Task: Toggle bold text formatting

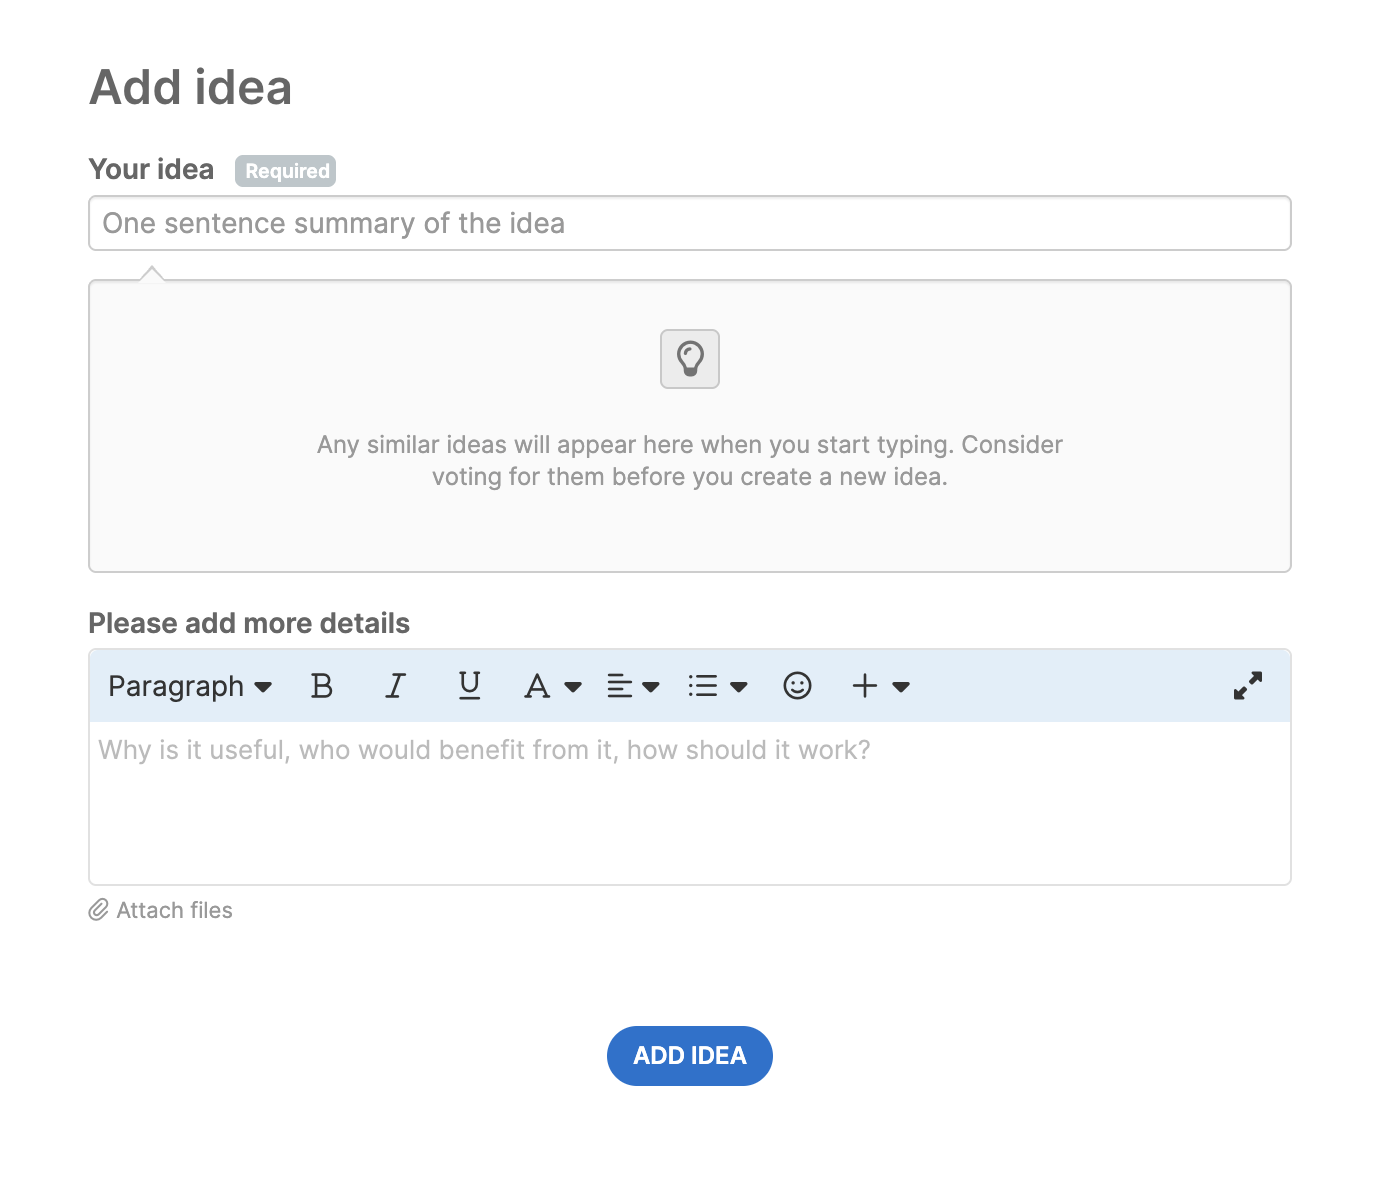Action: pos(321,686)
